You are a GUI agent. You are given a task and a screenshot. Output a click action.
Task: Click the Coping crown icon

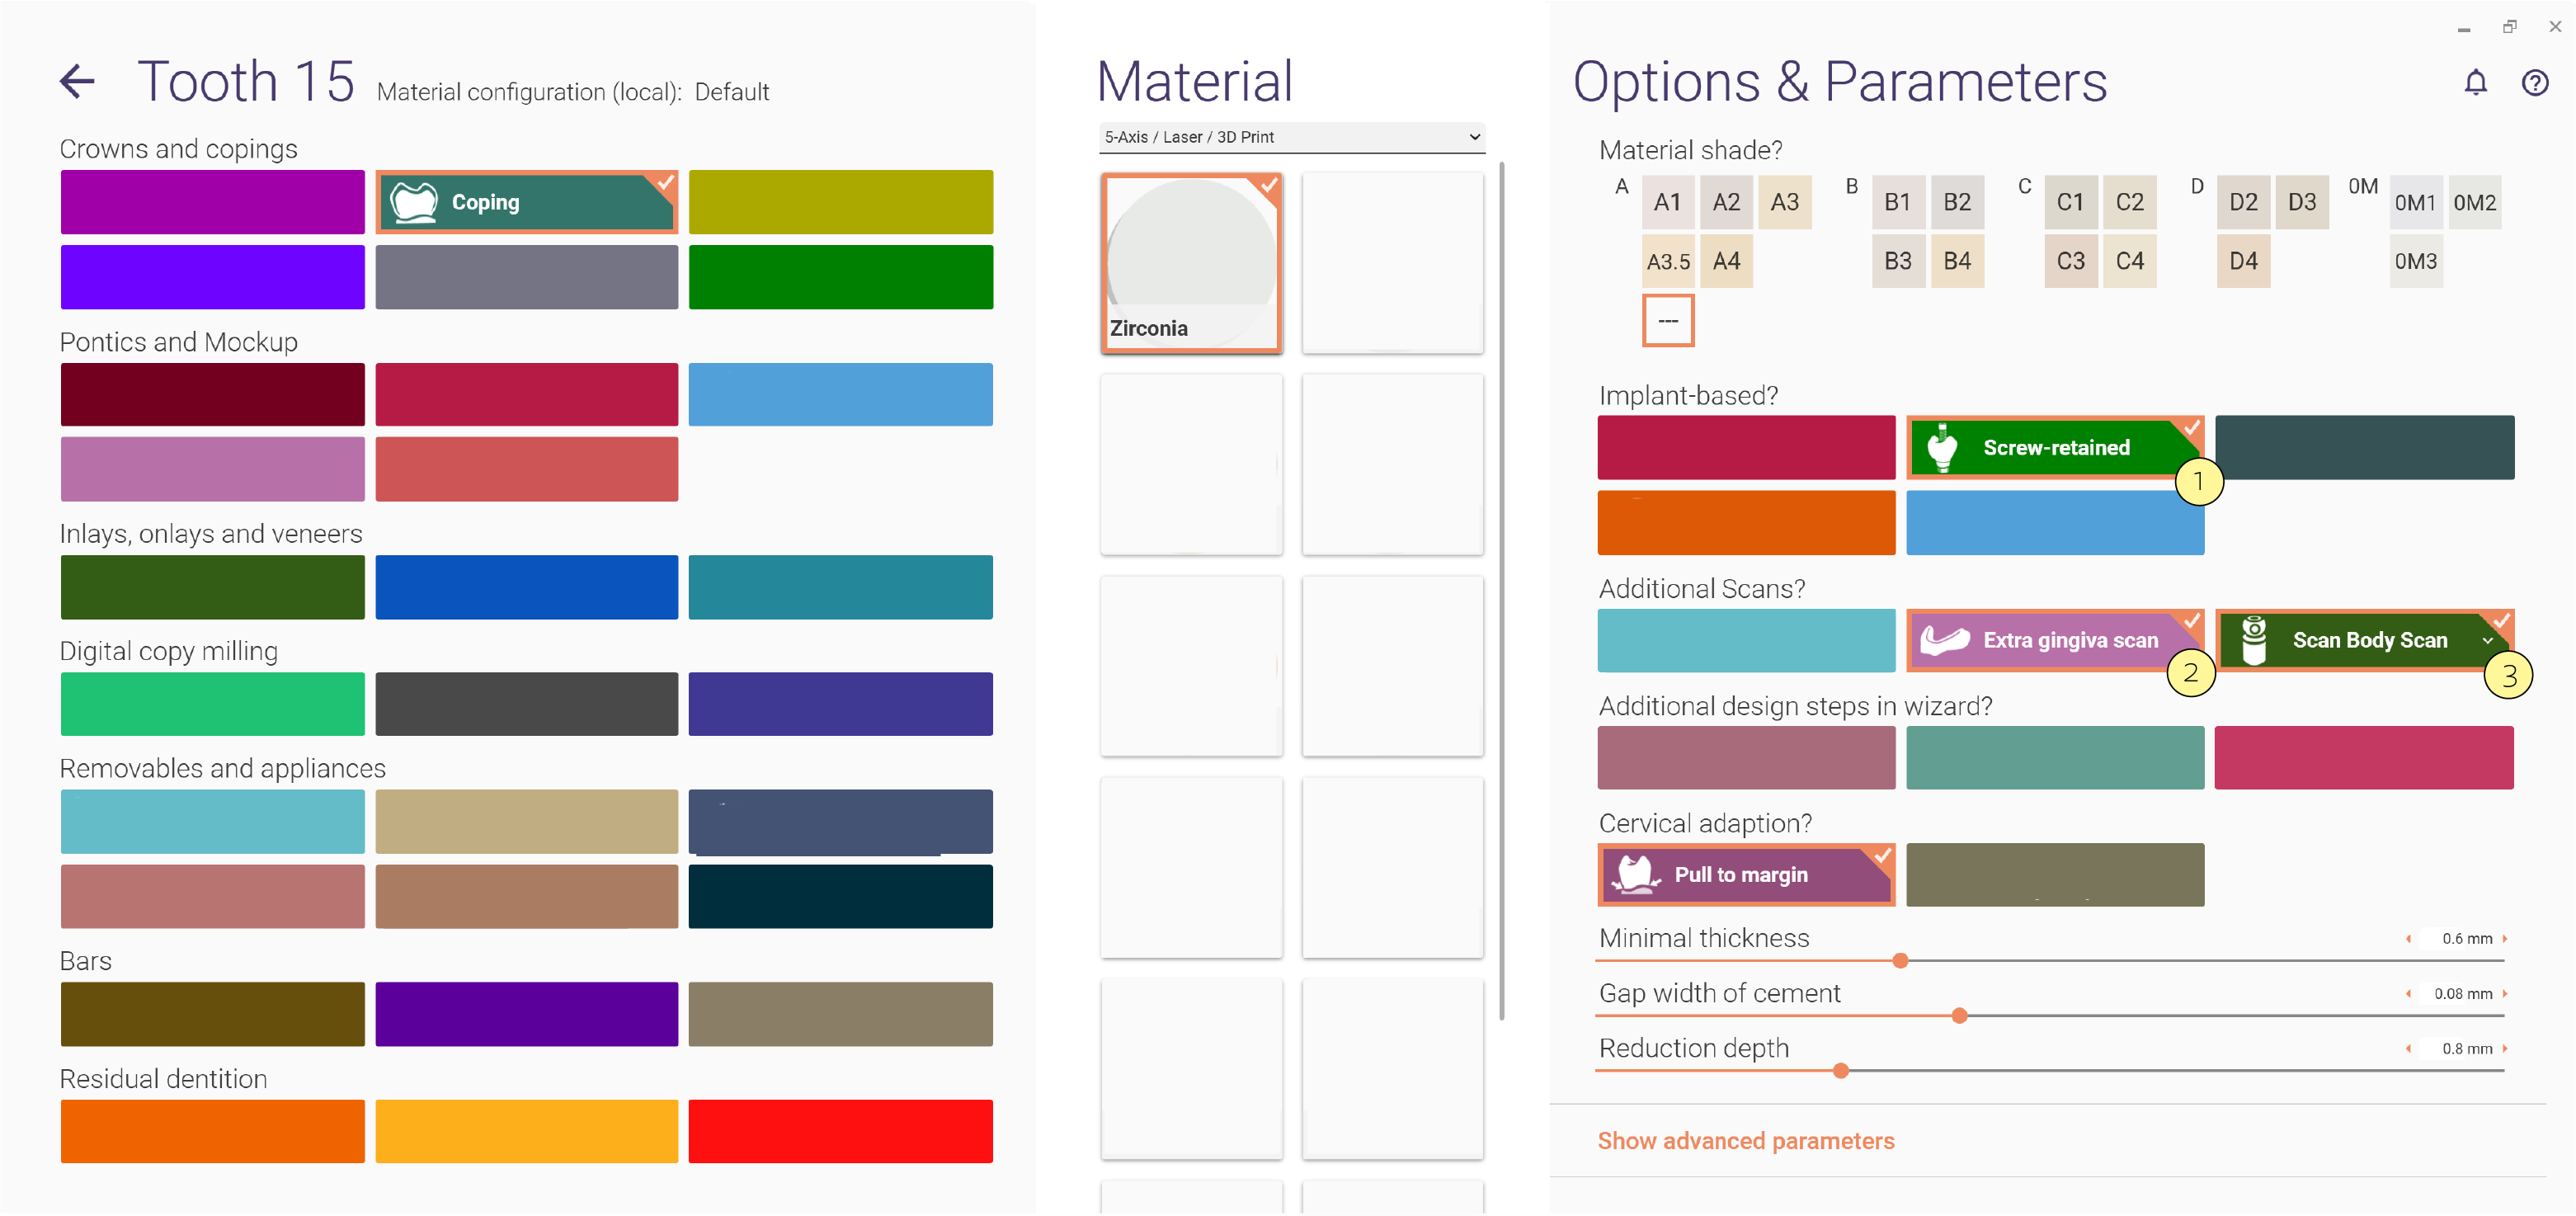414,202
